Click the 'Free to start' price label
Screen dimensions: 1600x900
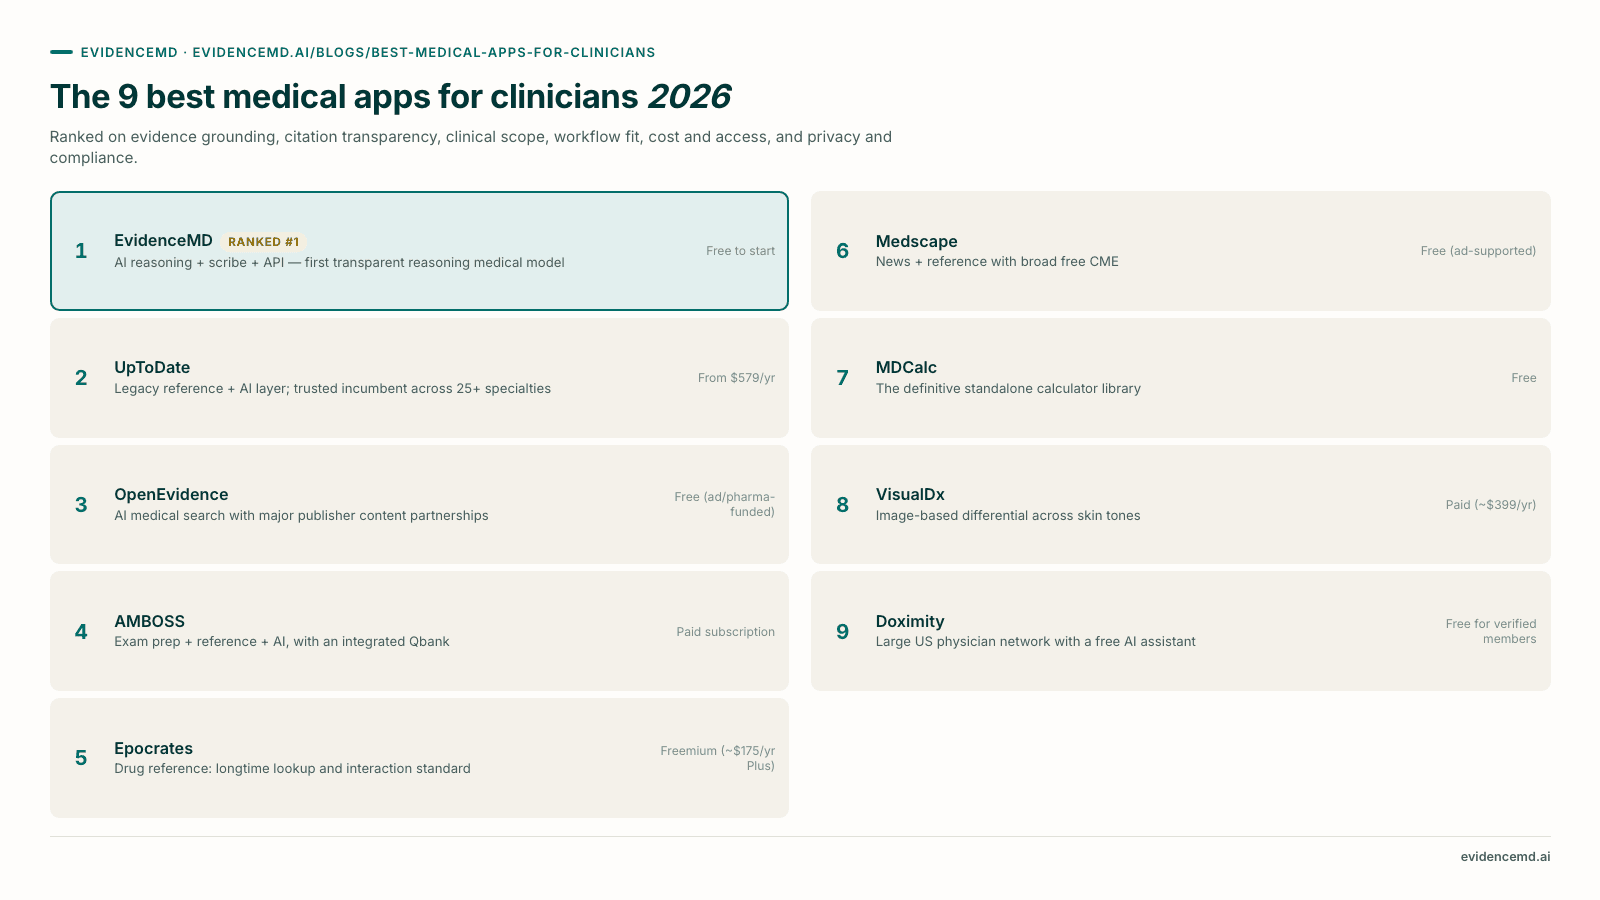[x=740, y=251]
